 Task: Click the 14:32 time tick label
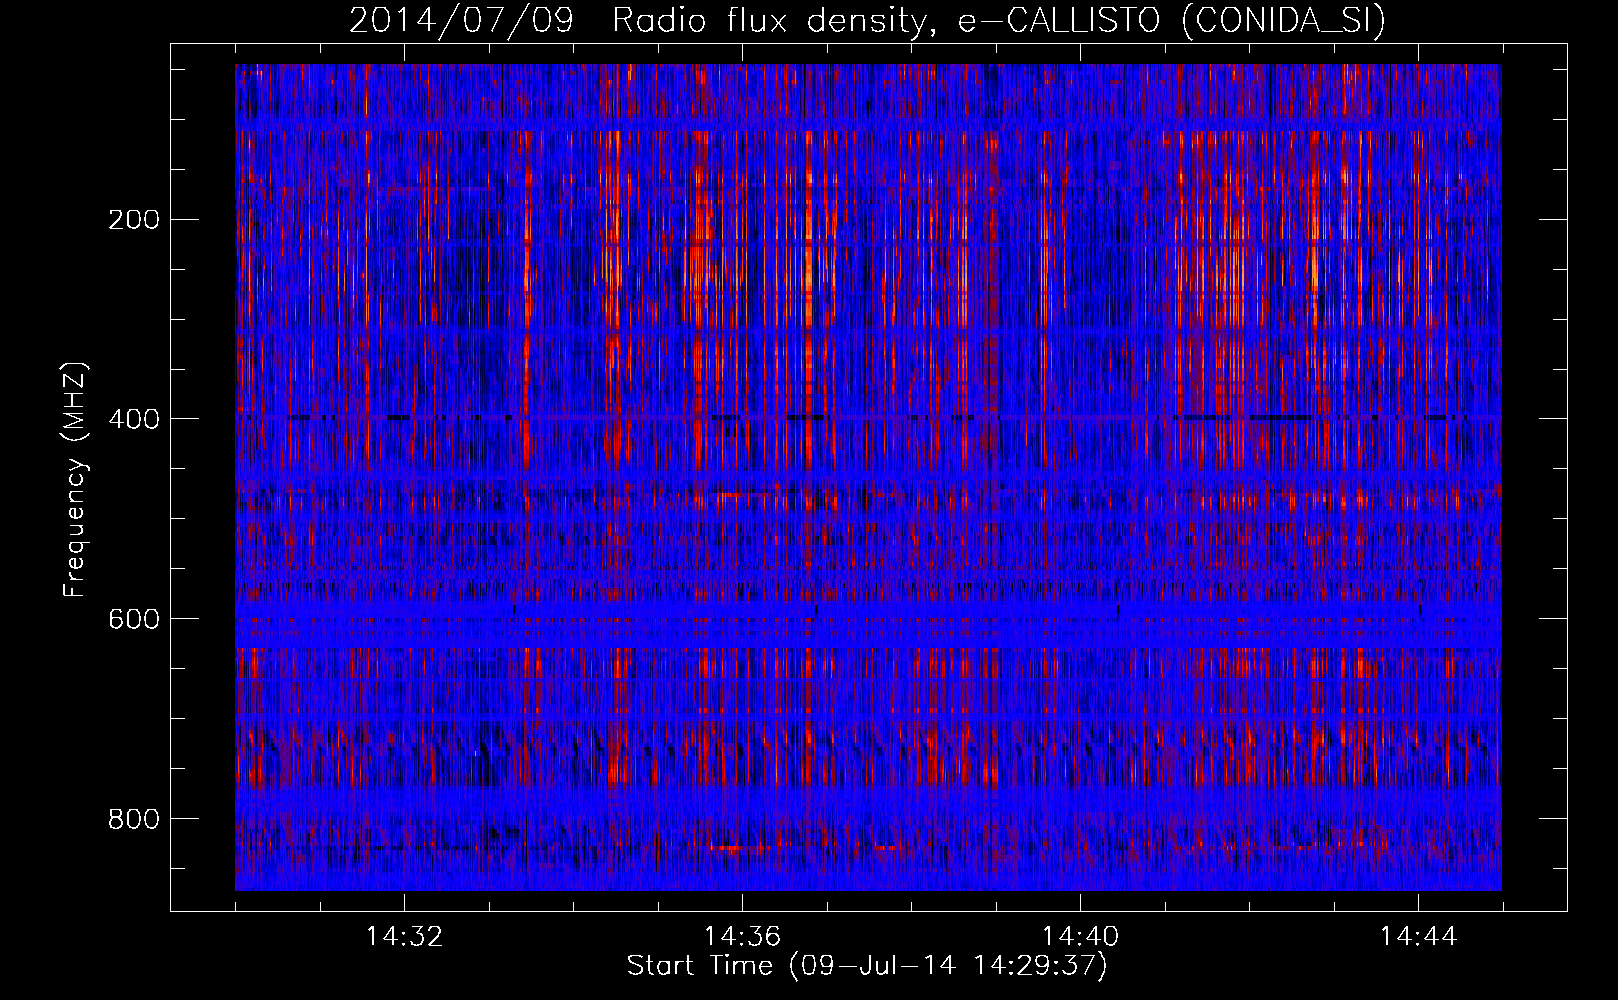(x=404, y=937)
